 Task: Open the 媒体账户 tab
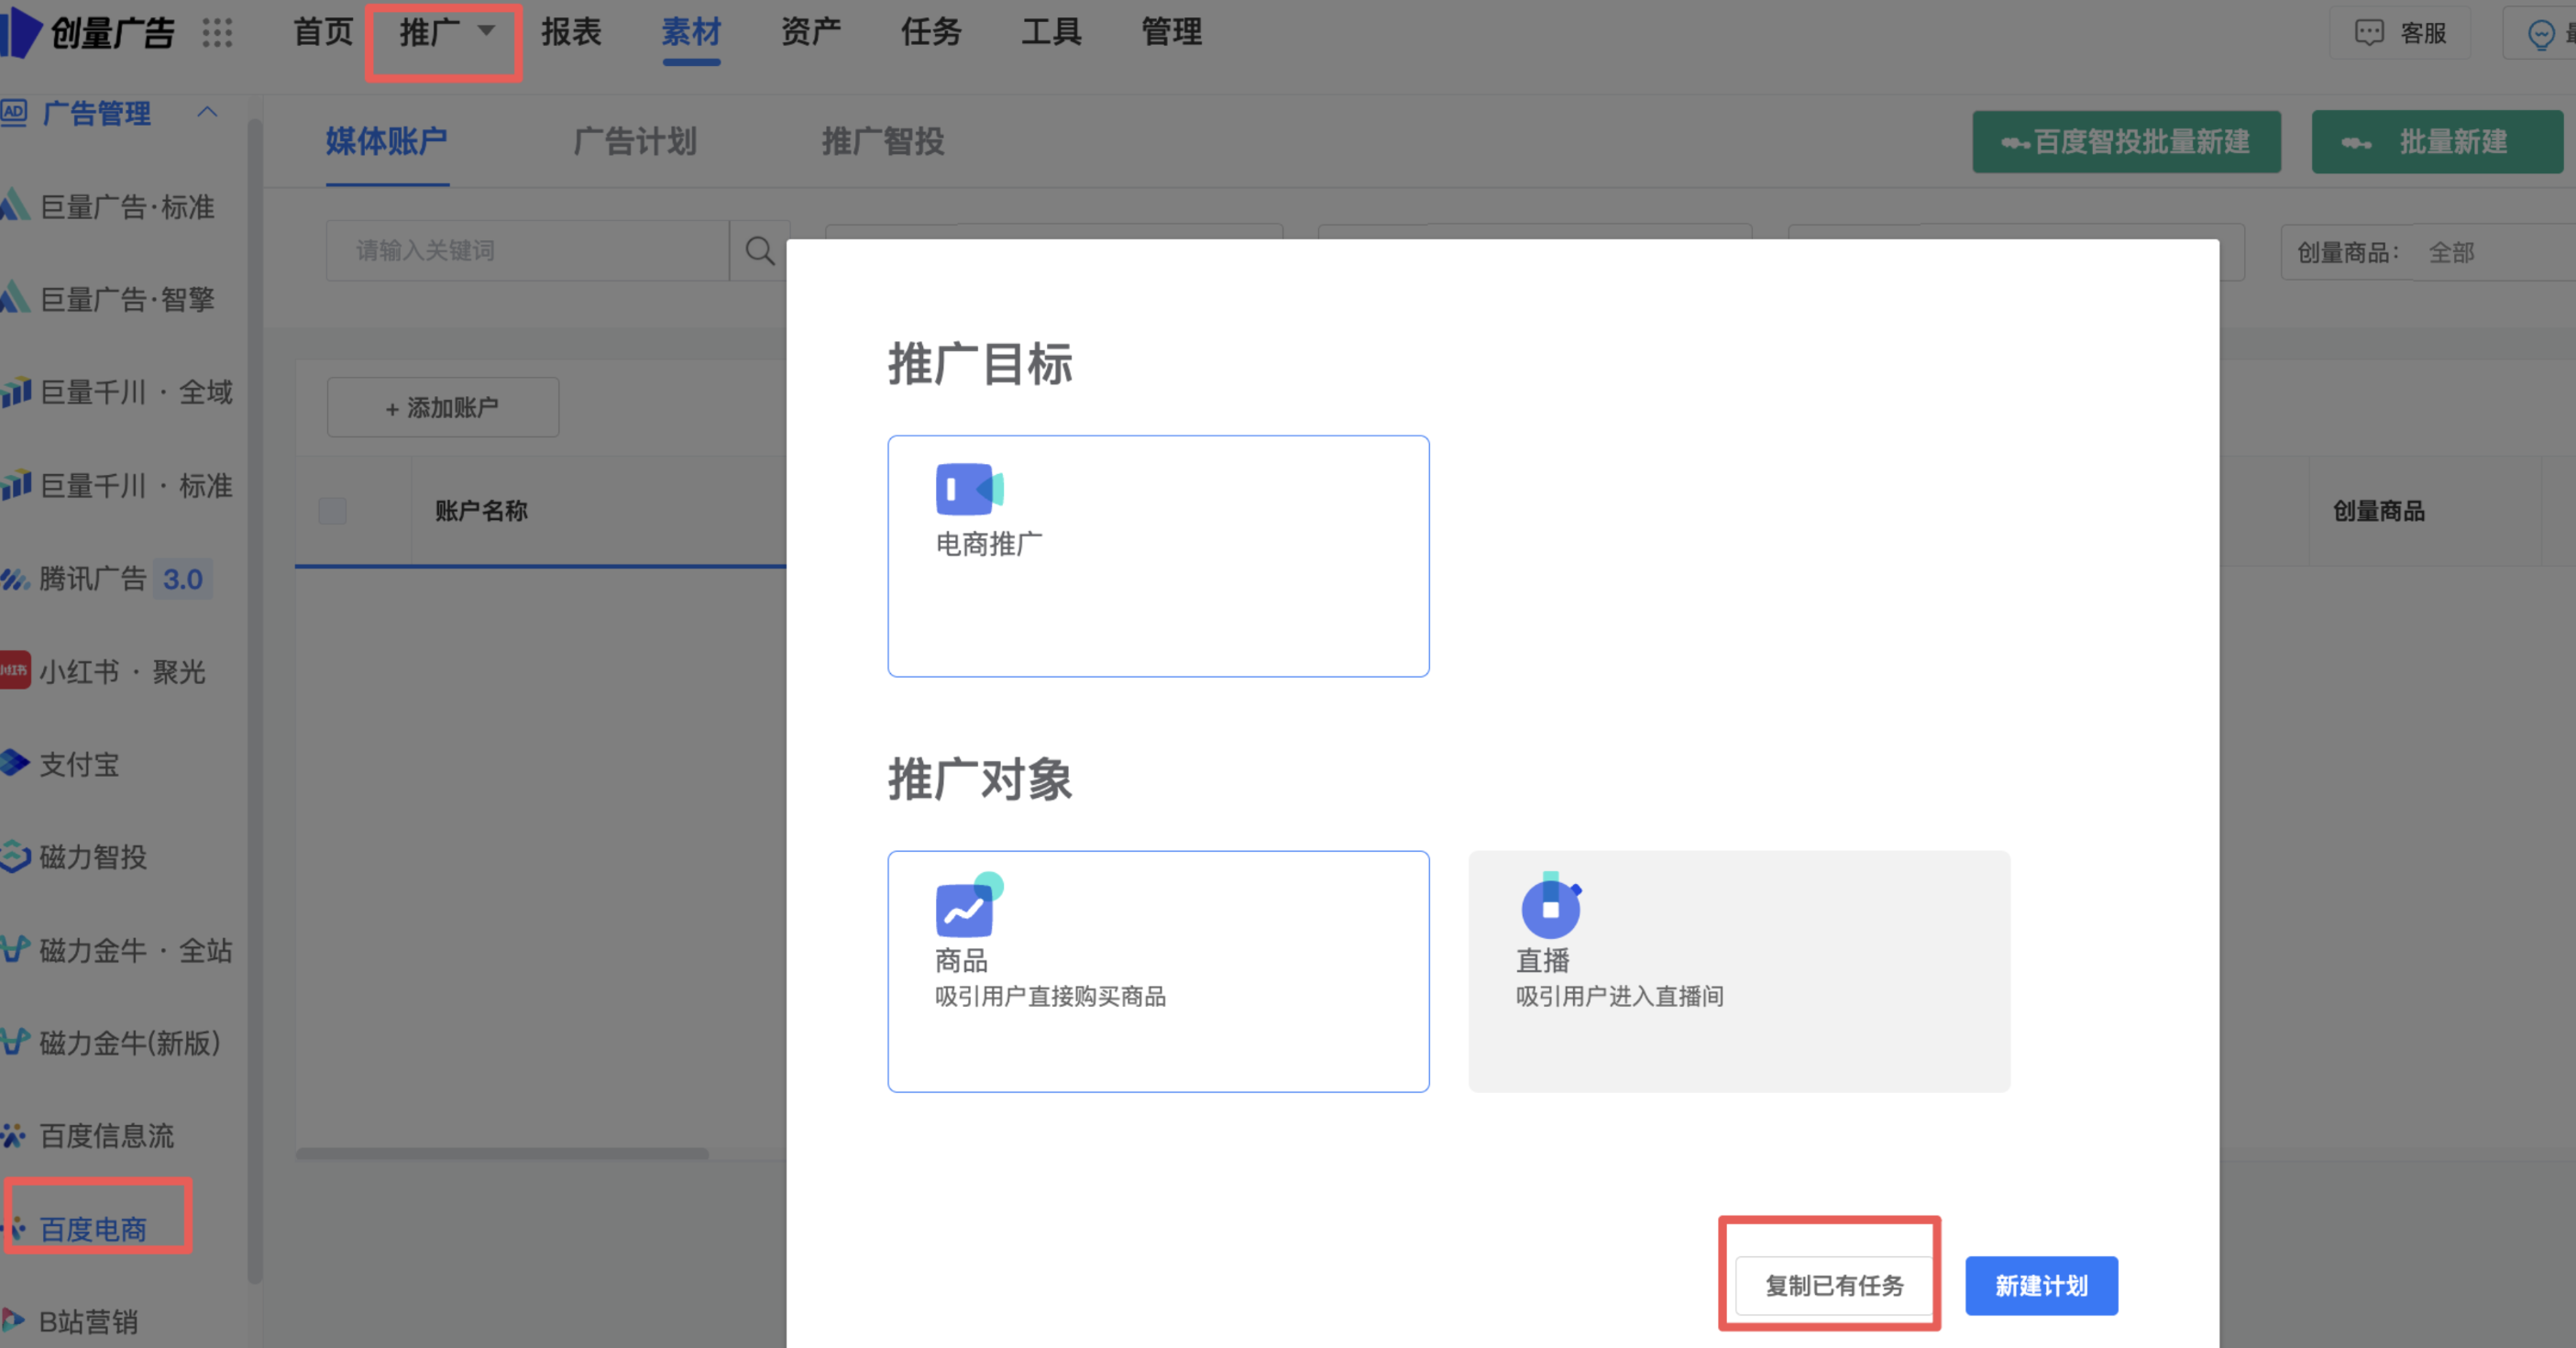tap(387, 141)
